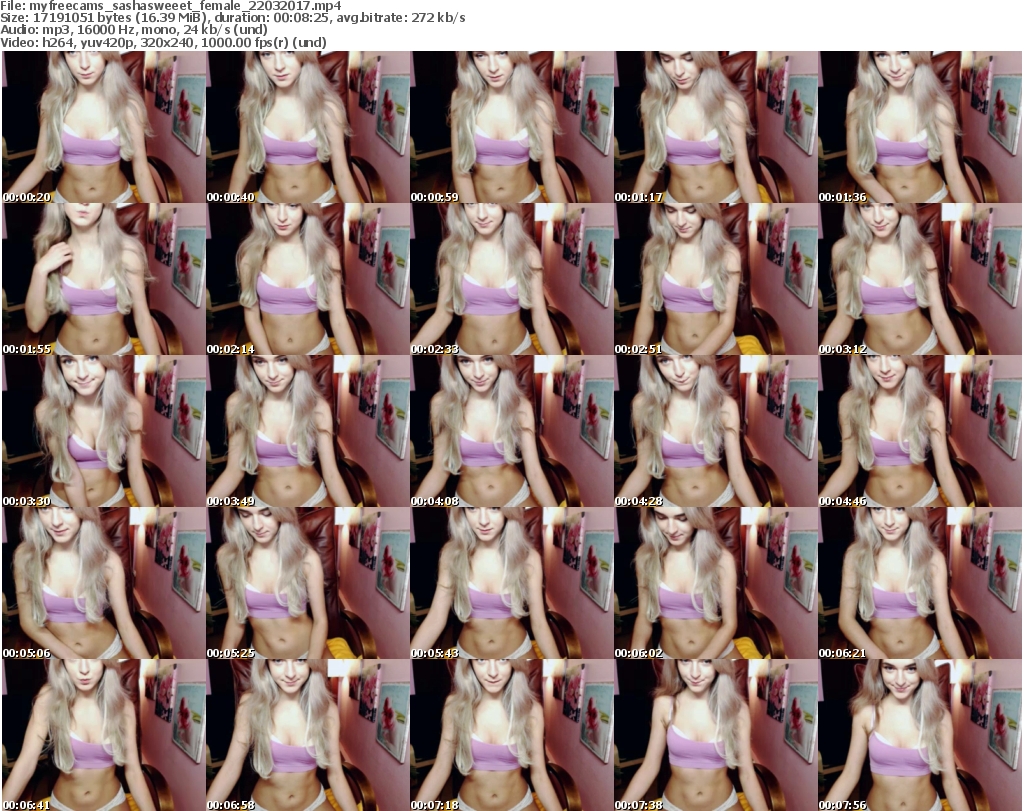Pick the frame labeled 00:04:46
This screenshot has width=1024, height=811.
coord(920,431)
